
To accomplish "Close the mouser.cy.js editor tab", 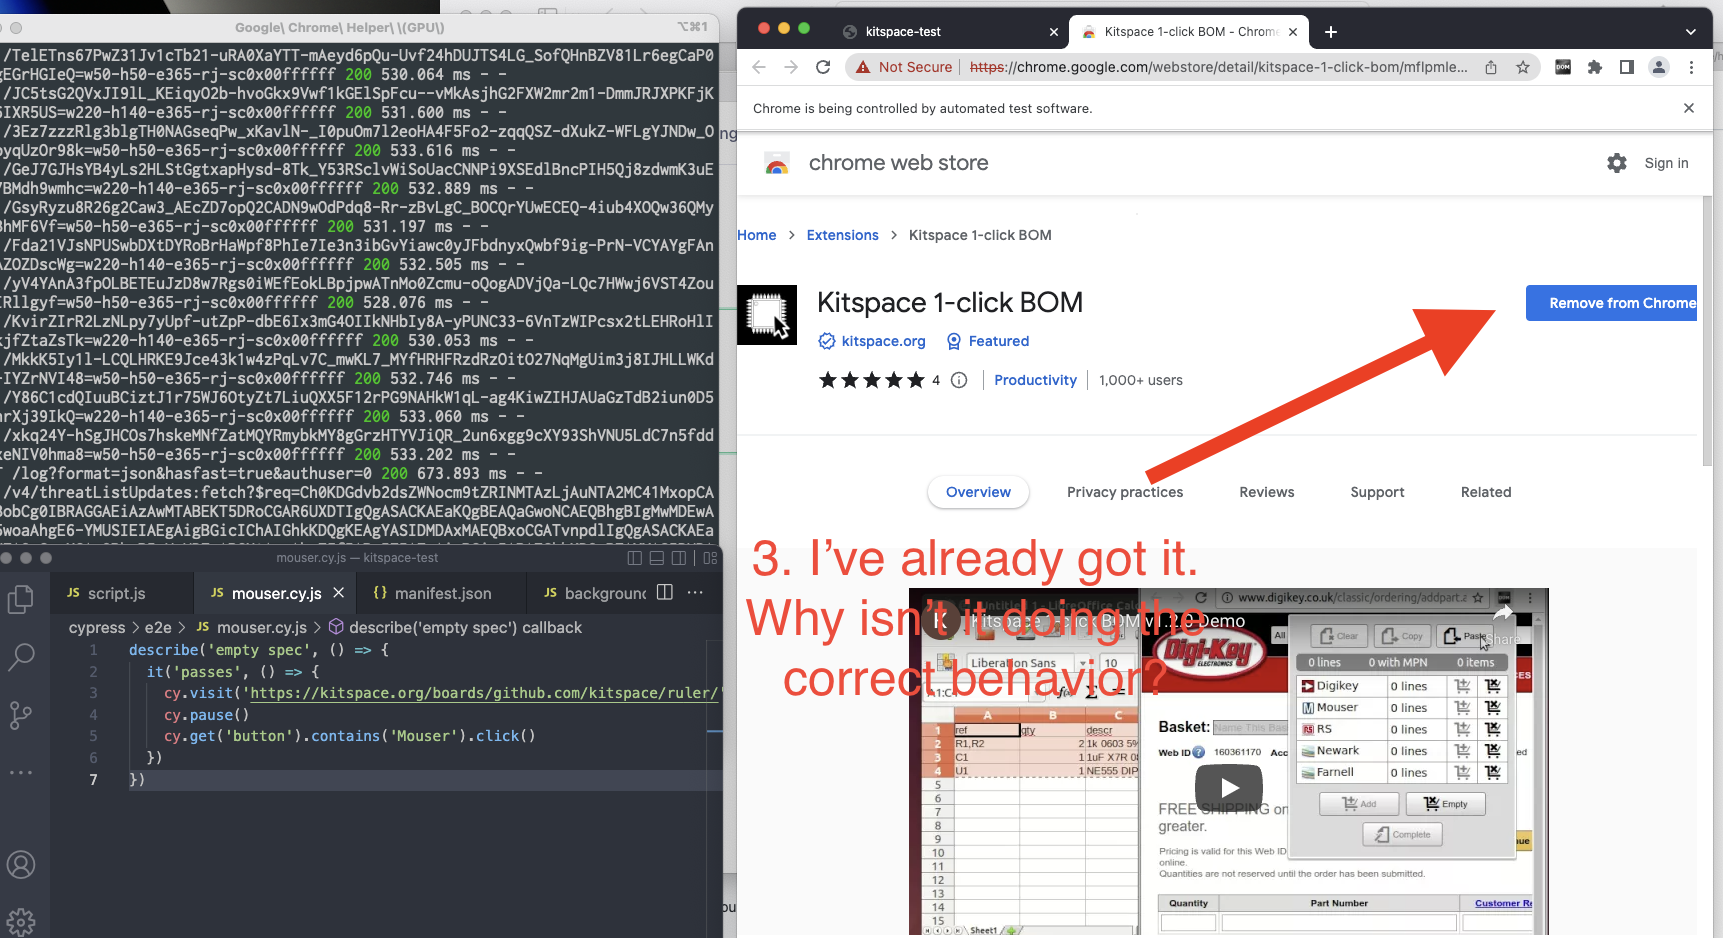I will pyautogui.click(x=339, y=593).
